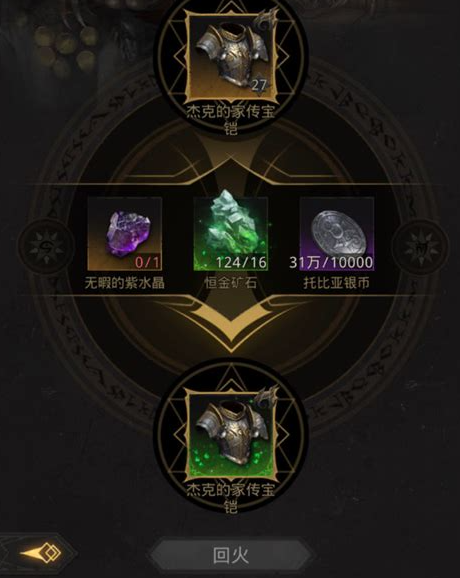This screenshot has height=578, width=460.
Task: Click the bottom 杰克的家传宝铠 name label
Action: pyautogui.click(x=231, y=498)
